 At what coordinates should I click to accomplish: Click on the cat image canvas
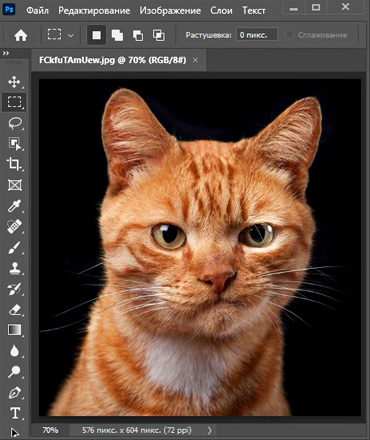[x=200, y=247]
